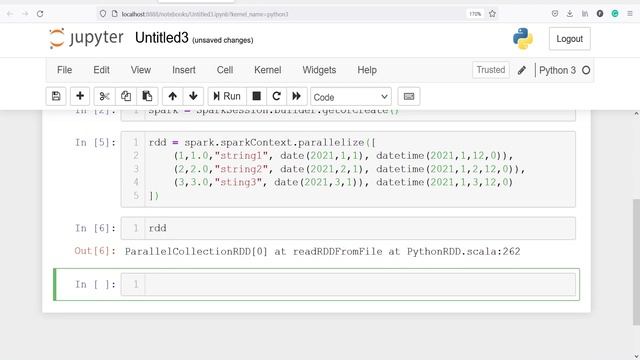Screen dimensions: 640x360
Task: Click the unsaved changes status text
Action: click(222, 40)
